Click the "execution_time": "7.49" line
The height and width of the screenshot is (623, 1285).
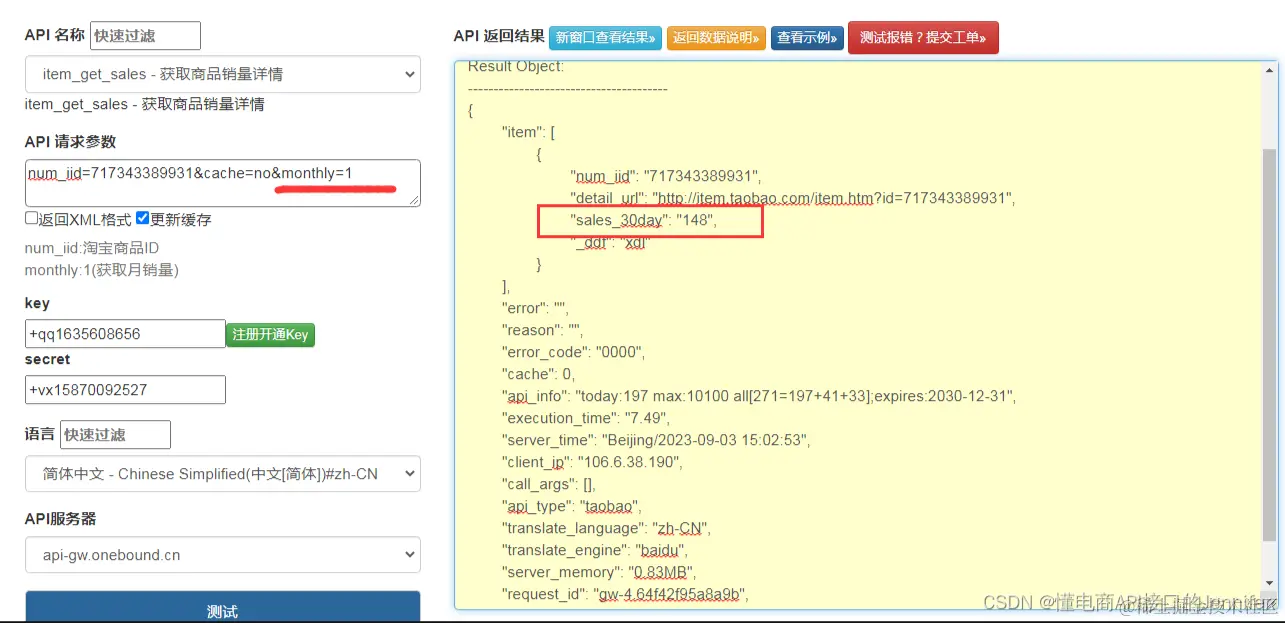[586, 418]
